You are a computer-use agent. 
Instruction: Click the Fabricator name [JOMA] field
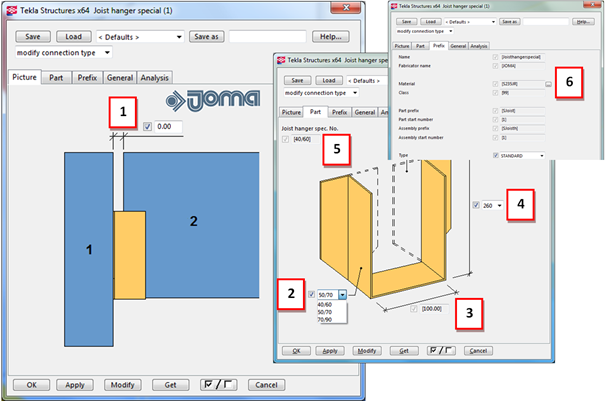click(523, 66)
